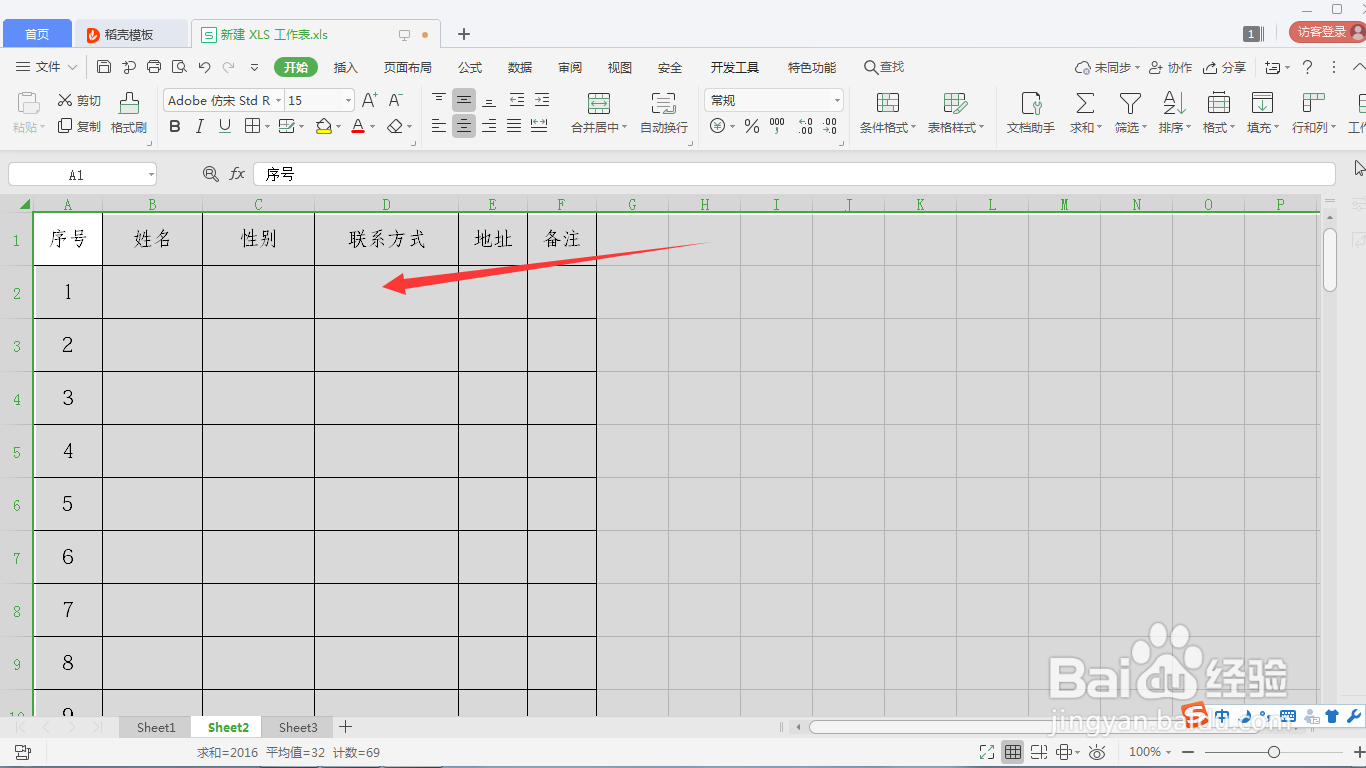Click the percent style icon
1366x768 pixels.
[x=752, y=126]
